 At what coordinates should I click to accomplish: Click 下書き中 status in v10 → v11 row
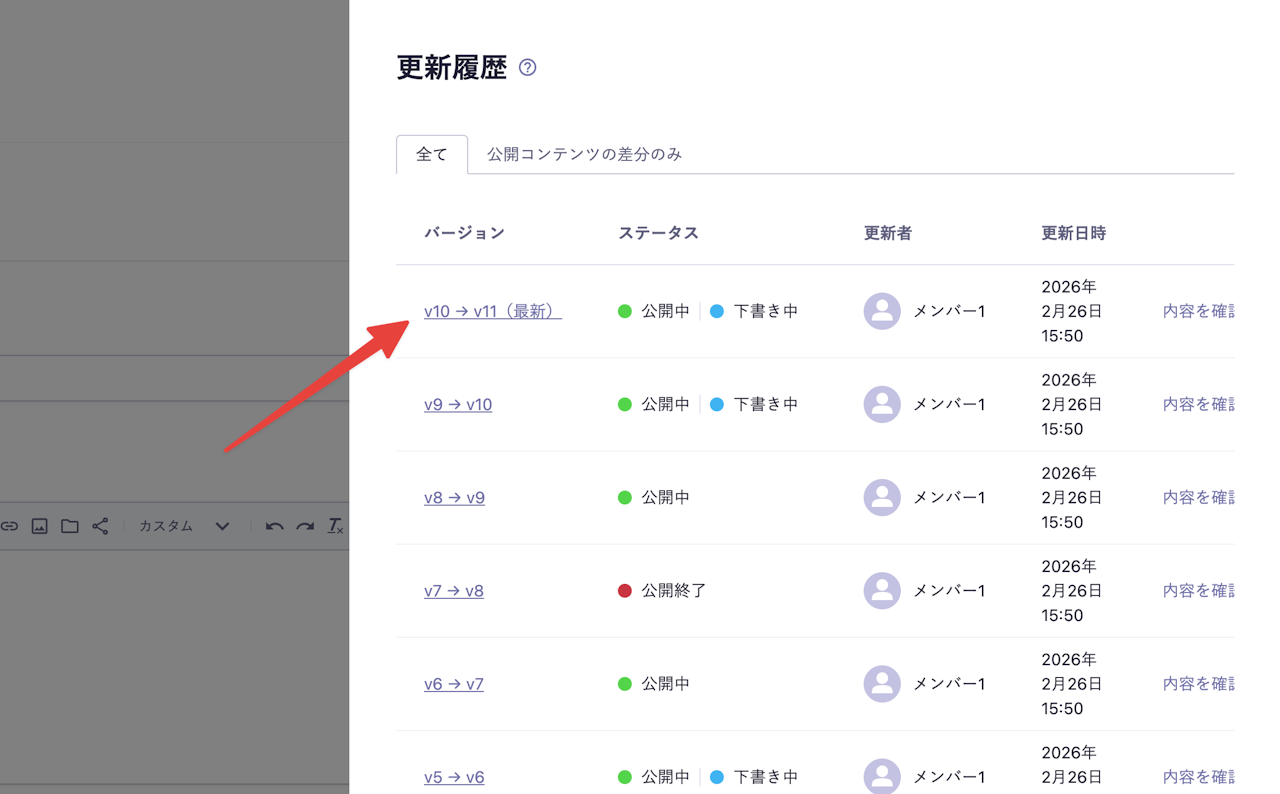point(754,311)
